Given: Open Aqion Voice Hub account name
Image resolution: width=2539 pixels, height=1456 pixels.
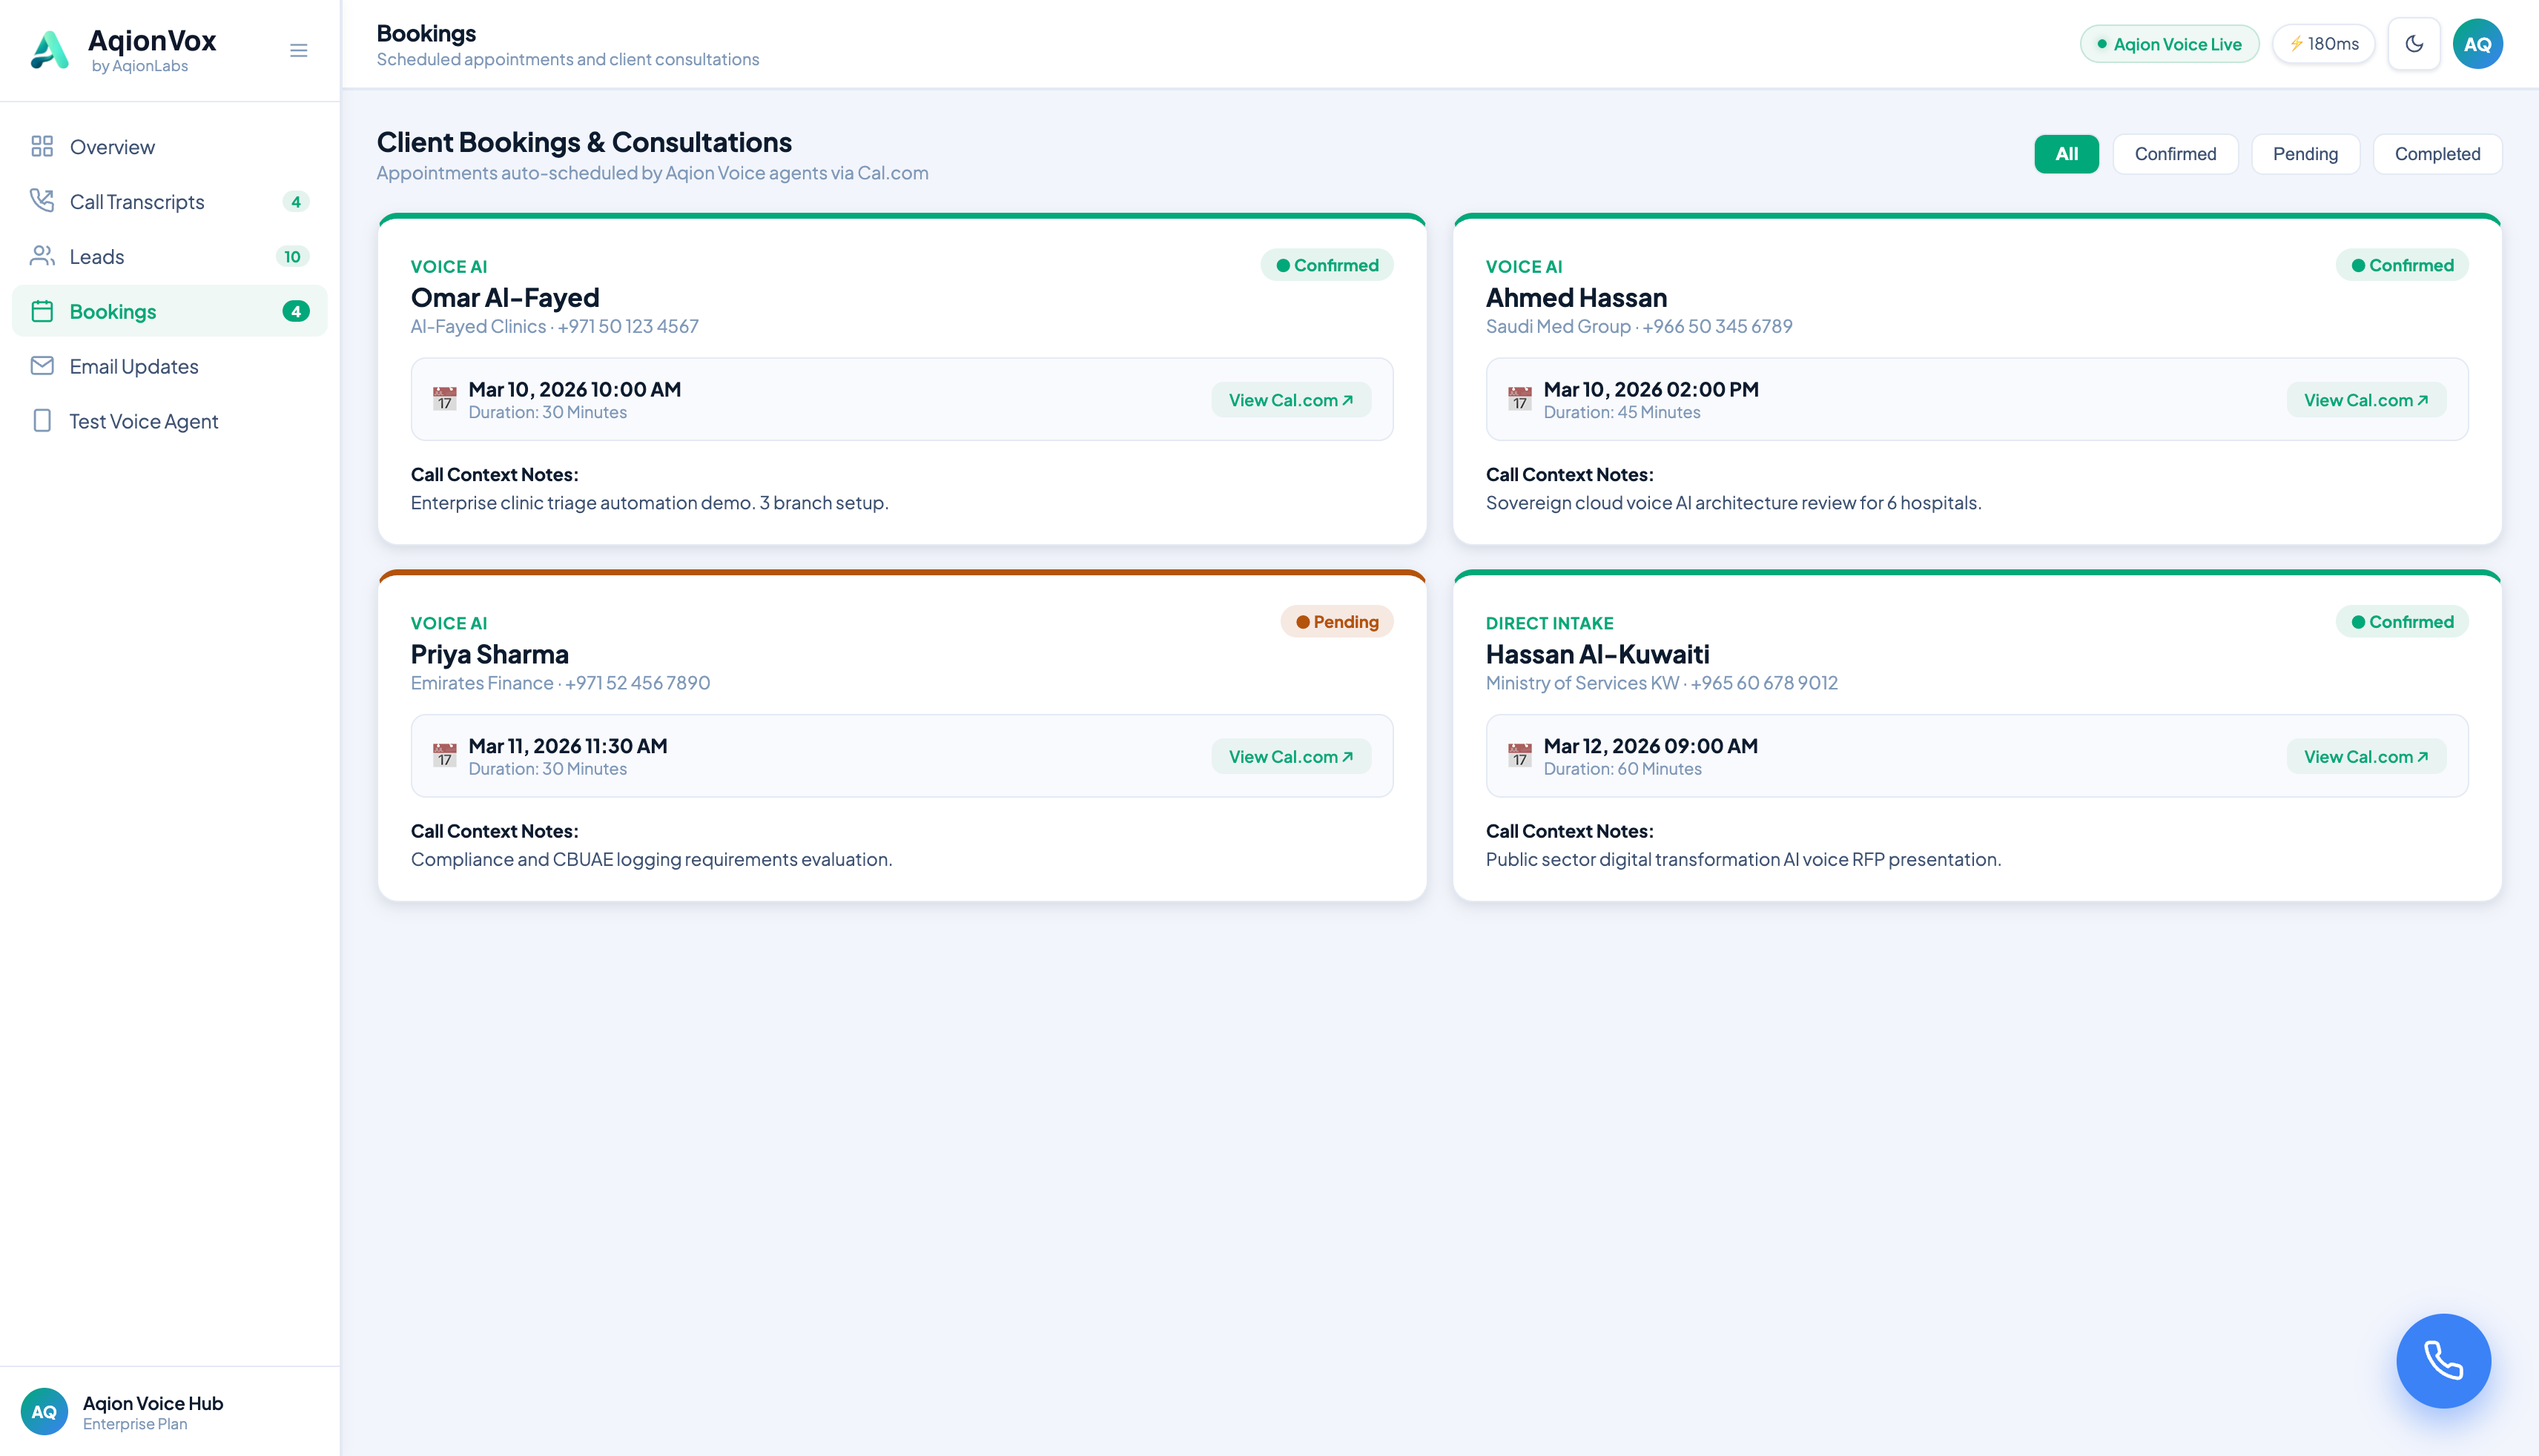Looking at the screenshot, I should pos(153,1403).
